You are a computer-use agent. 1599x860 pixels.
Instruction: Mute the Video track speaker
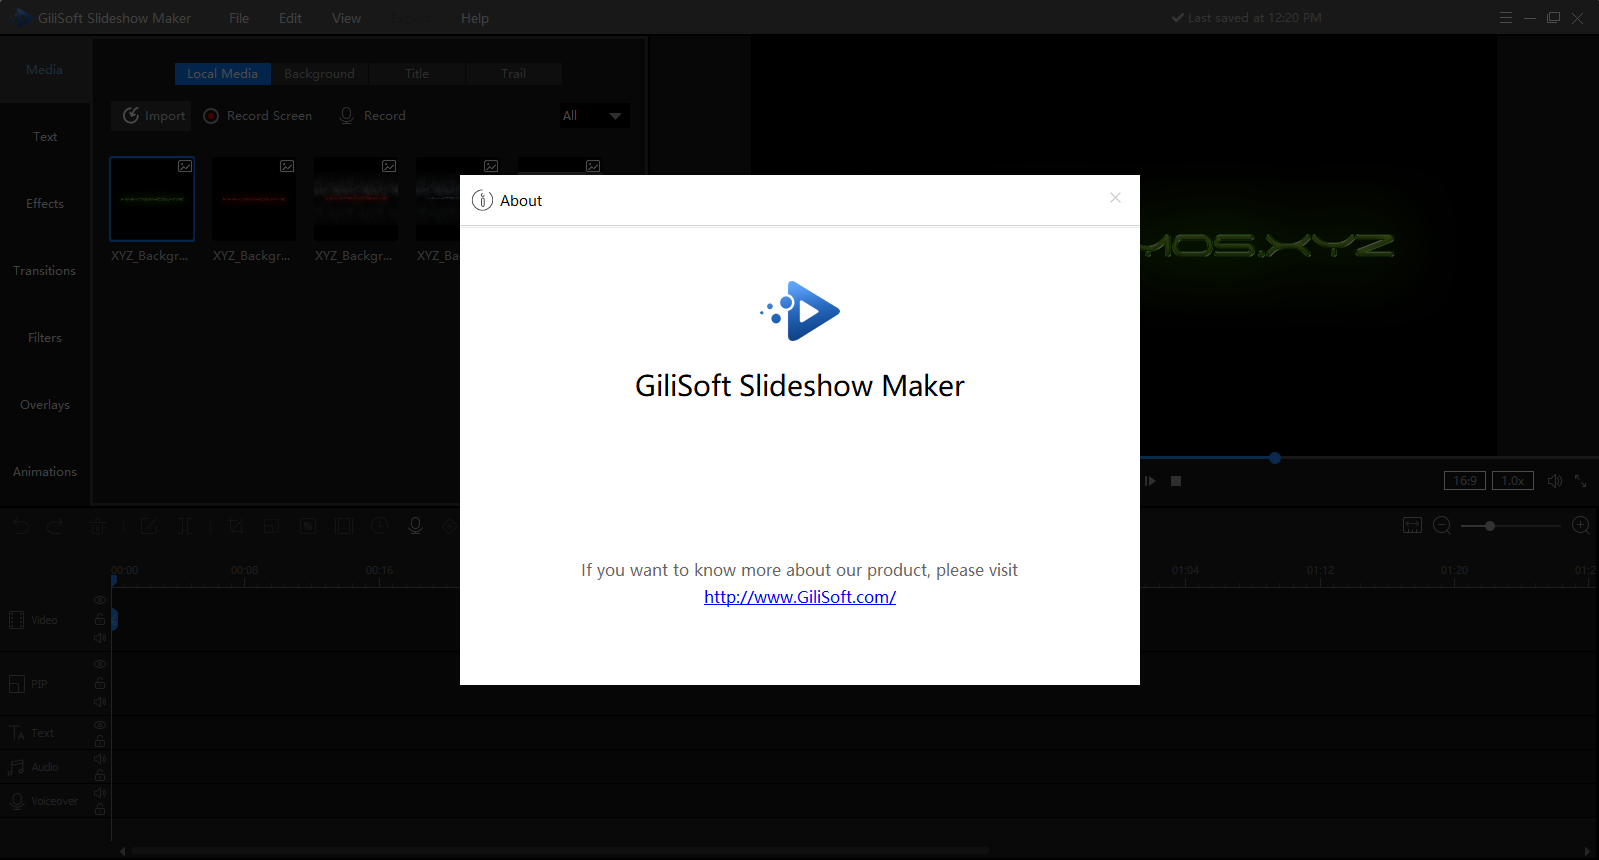tap(100, 638)
